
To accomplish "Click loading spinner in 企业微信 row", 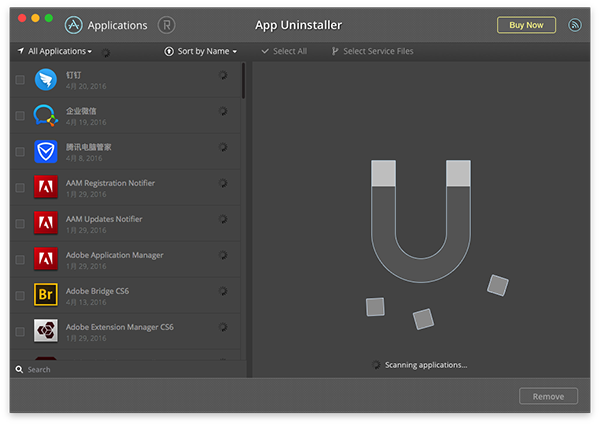I will point(223,111).
